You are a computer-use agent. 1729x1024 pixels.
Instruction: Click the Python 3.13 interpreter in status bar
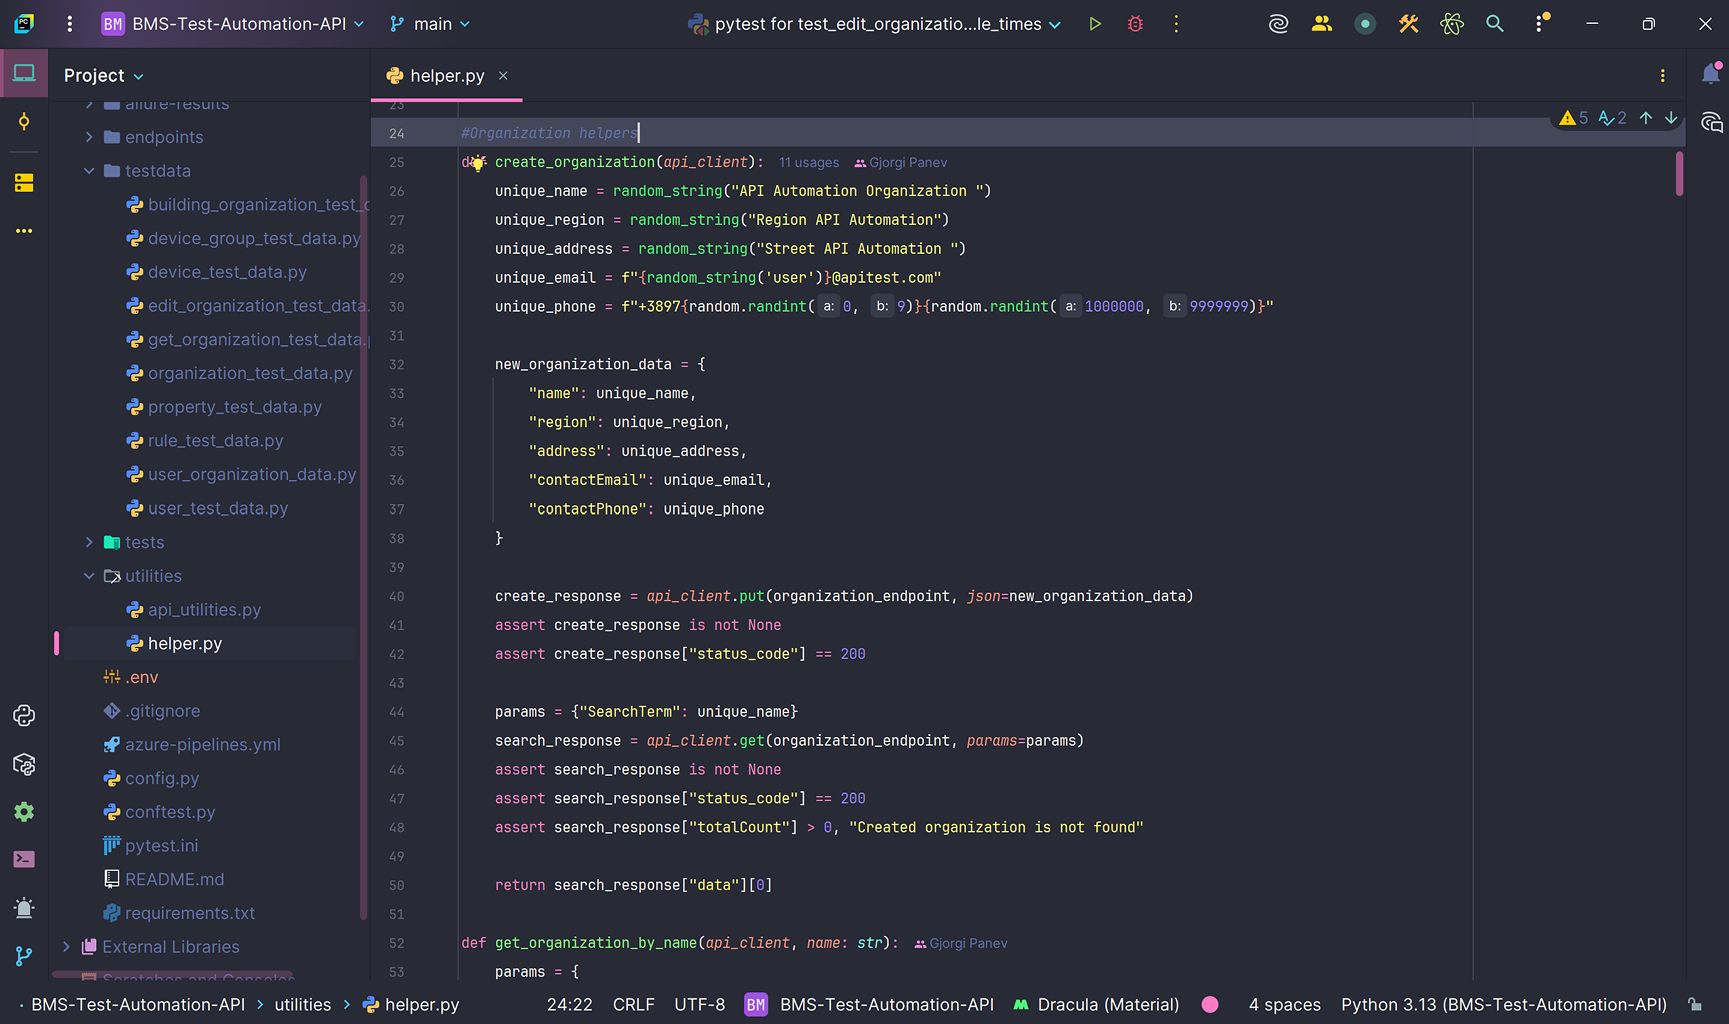click(1503, 1004)
